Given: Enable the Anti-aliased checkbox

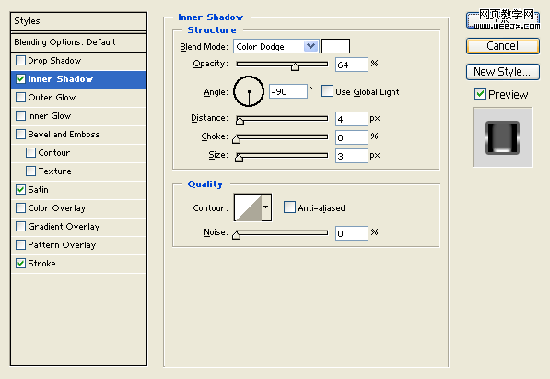Looking at the screenshot, I should (x=290, y=207).
